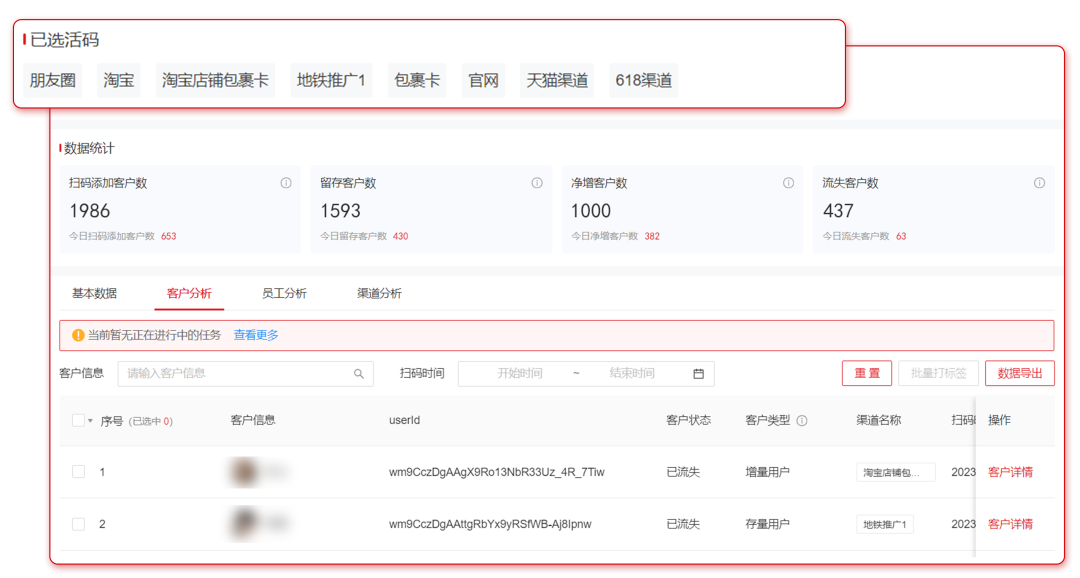Check the checkbox for row 1

[78, 472]
